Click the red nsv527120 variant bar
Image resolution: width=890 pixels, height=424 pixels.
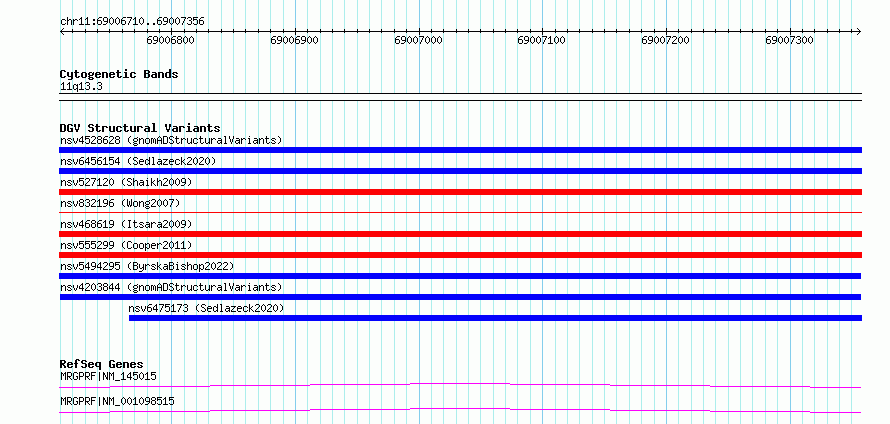[x=460, y=192]
